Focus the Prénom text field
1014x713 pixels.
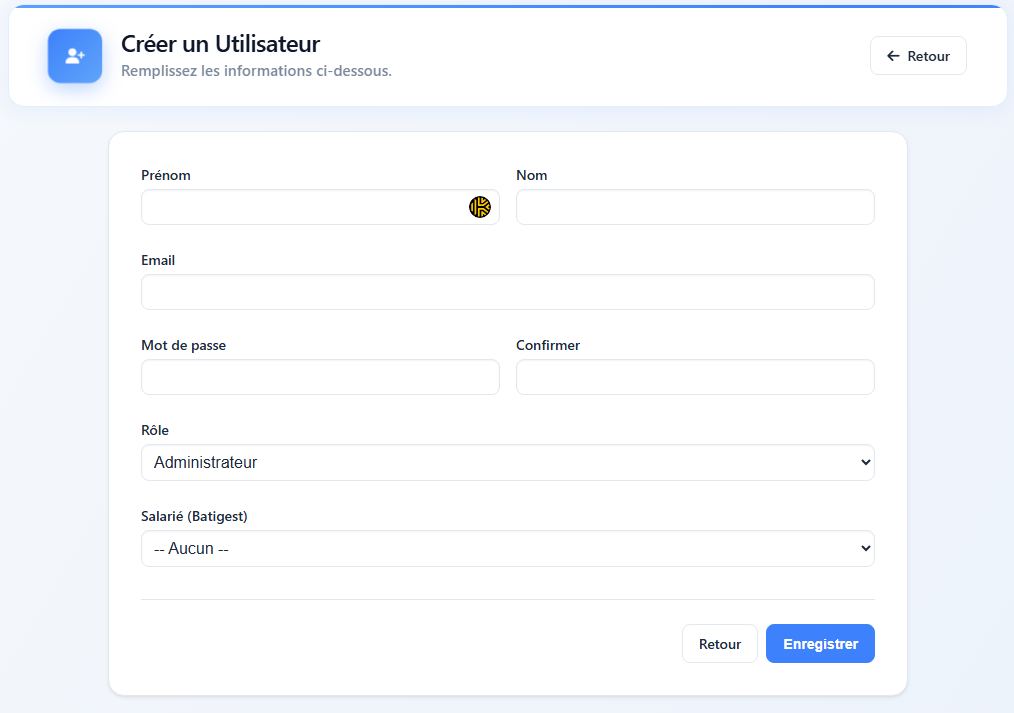(x=300, y=207)
